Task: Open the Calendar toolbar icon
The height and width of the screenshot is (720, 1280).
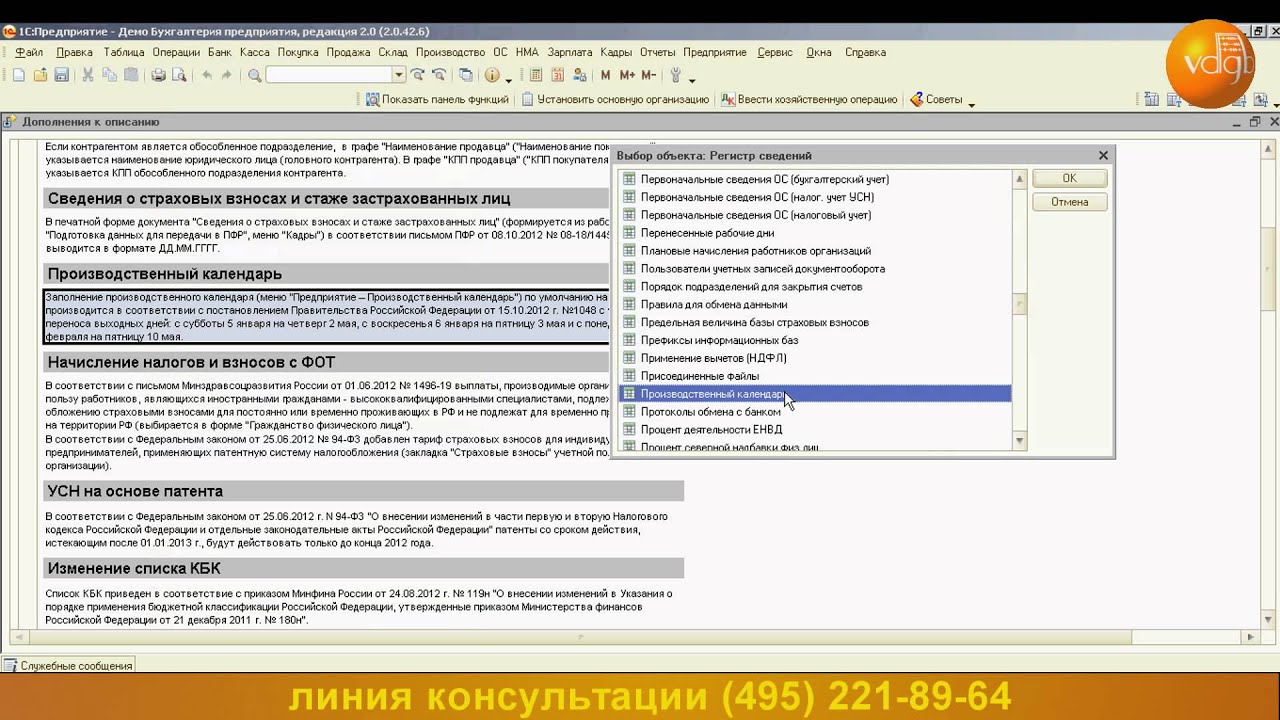Action: (x=558, y=75)
